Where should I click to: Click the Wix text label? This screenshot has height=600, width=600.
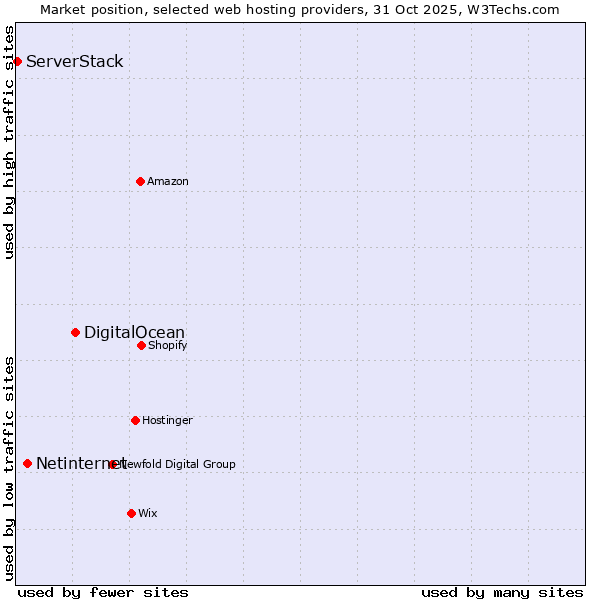pos(148,513)
